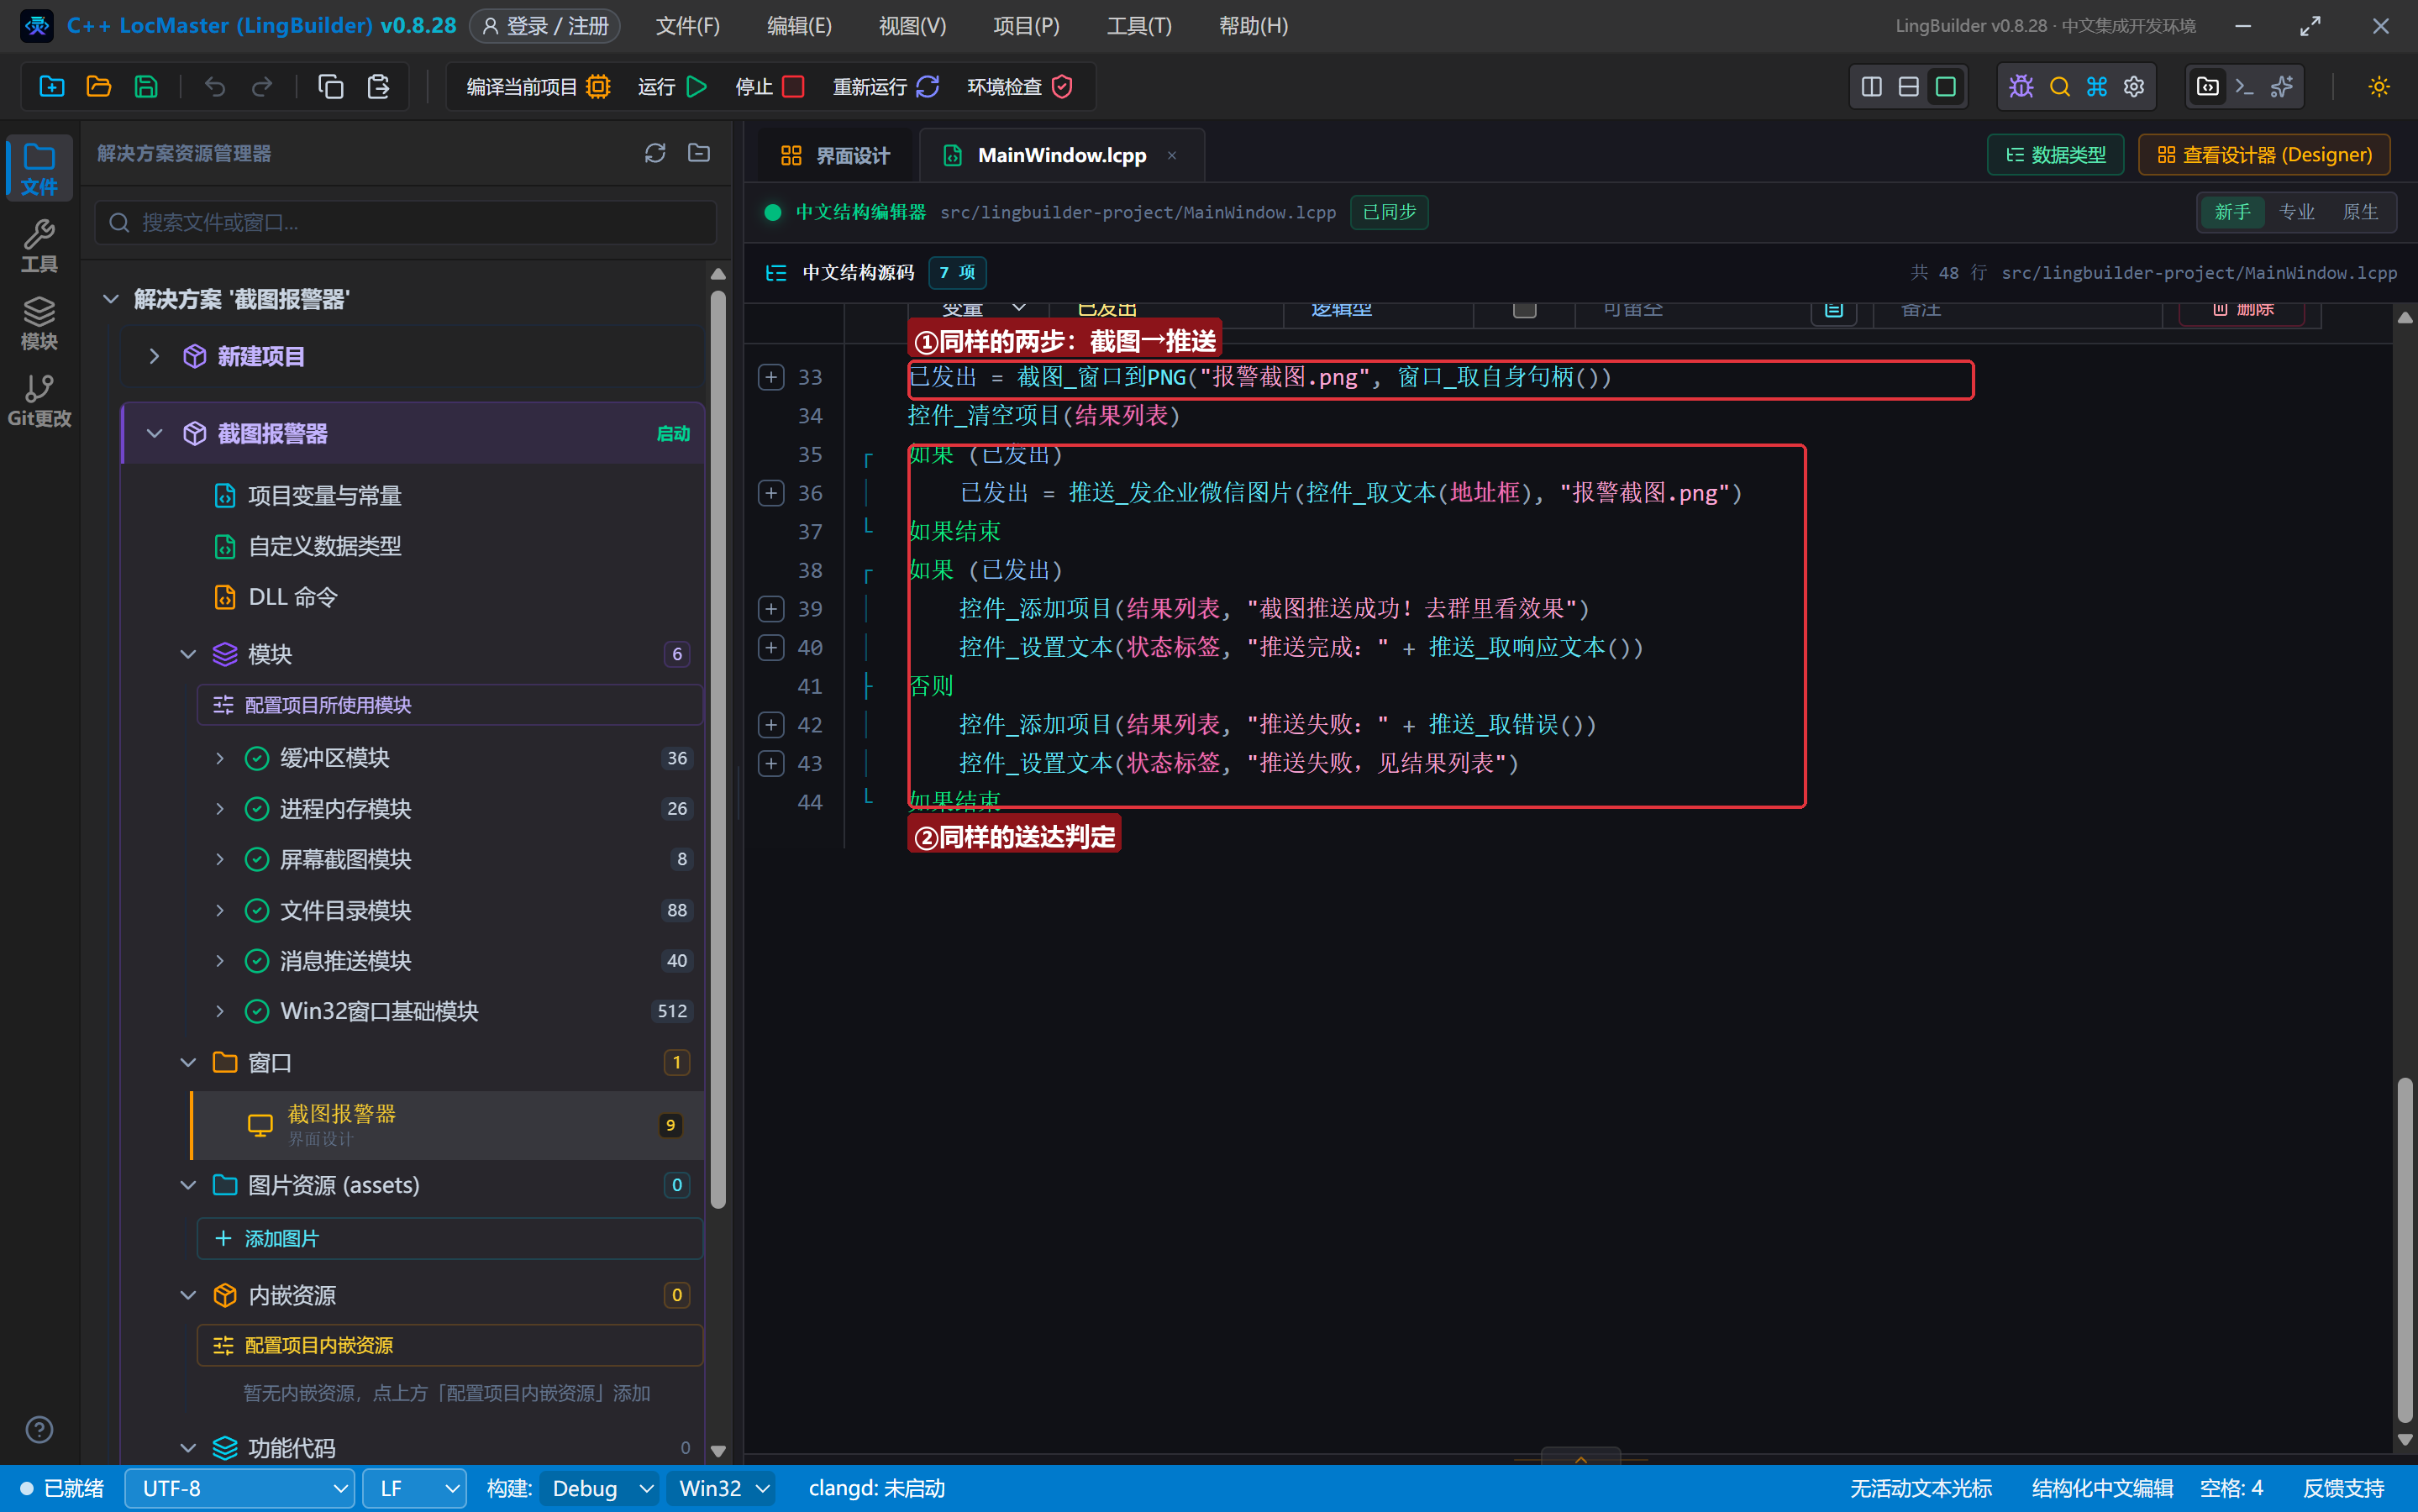Screen dimensions: 2418x1512
Task: Click the 运行 run button
Action: (673, 87)
